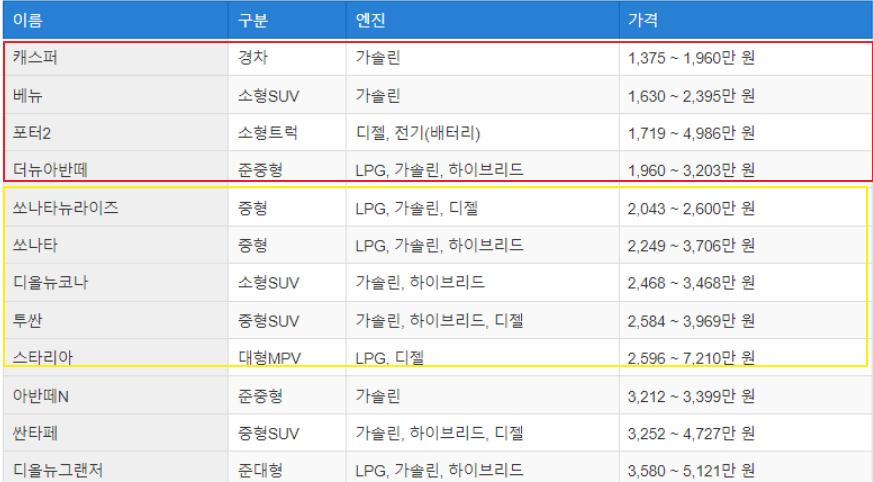The width and height of the screenshot is (873, 482).
Task: Click the 엔진 column header
Action: click(x=483, y=20)
